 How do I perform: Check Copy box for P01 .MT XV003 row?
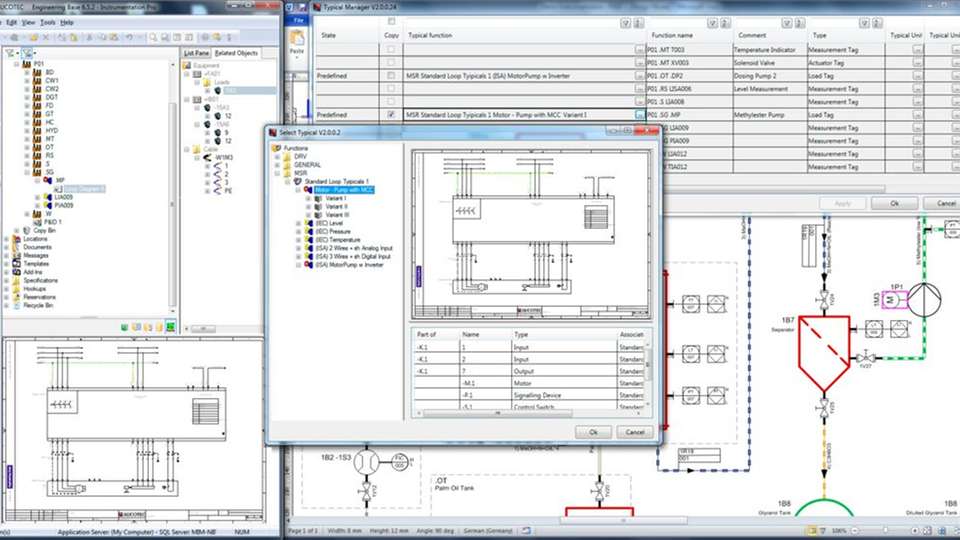tap(391, 62)
